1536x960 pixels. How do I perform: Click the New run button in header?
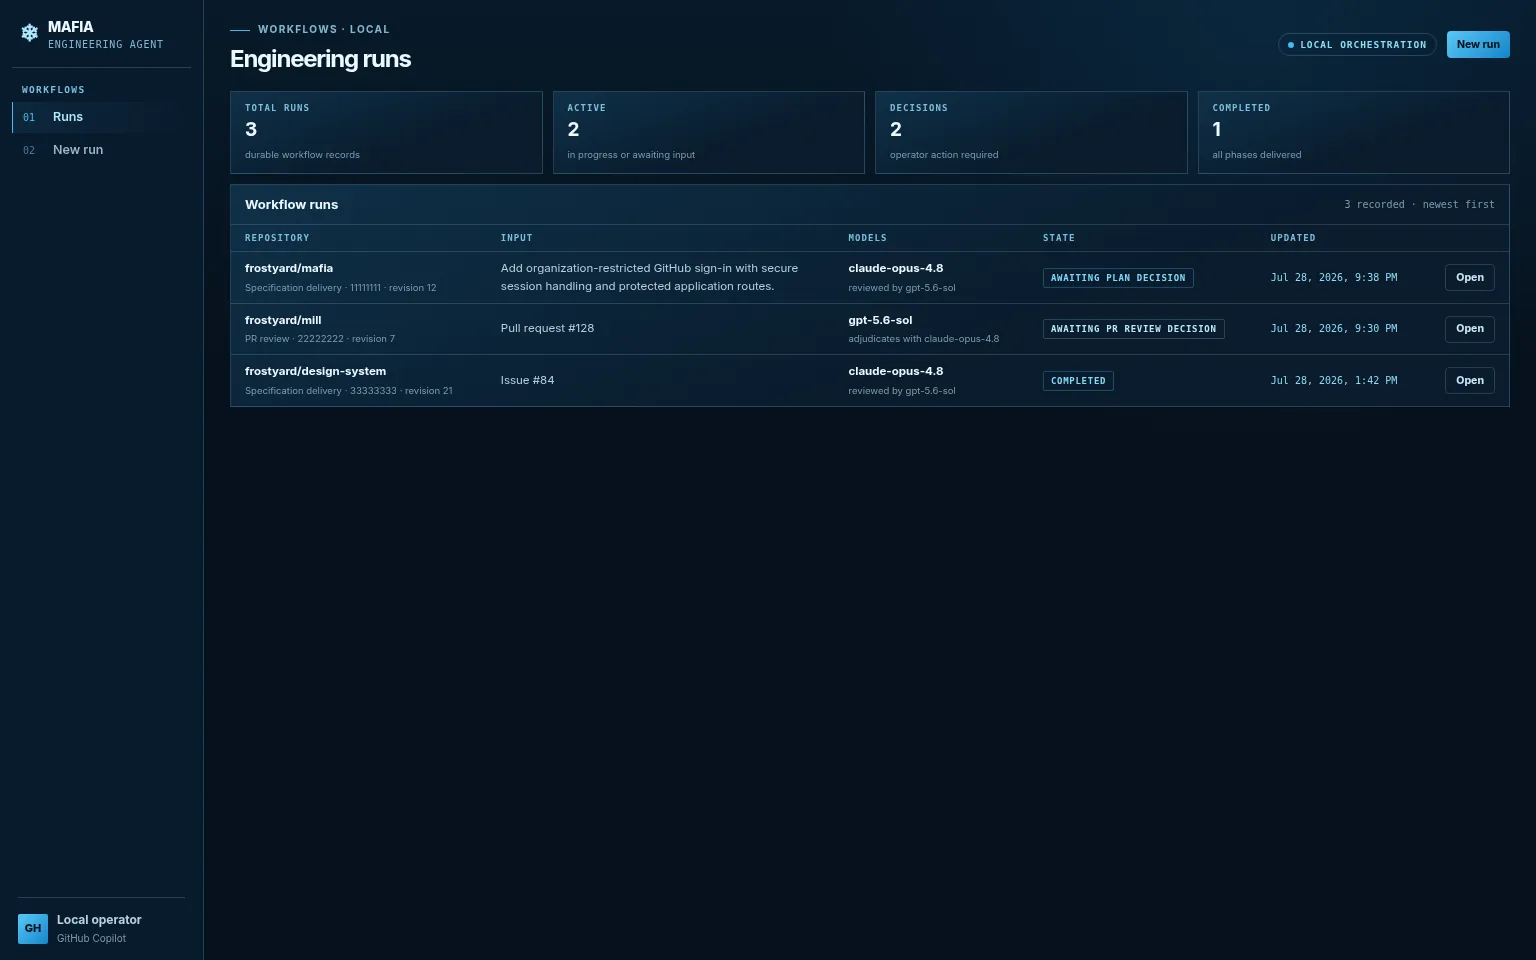pyautogui.click(x=1478, y=44)
